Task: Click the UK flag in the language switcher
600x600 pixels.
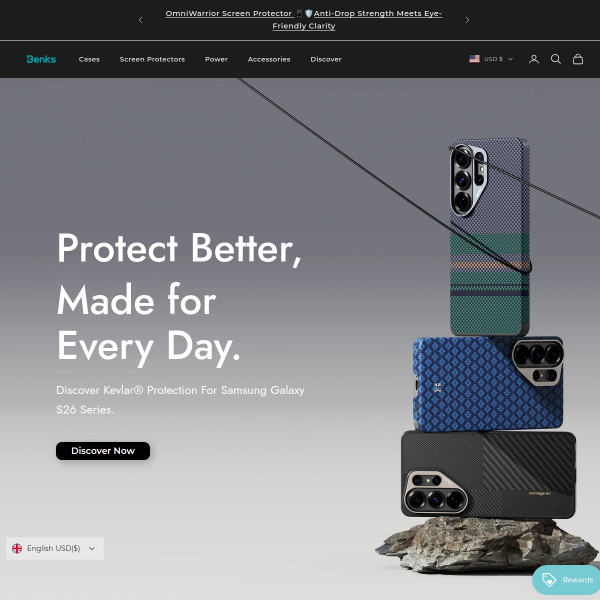Action: (17, 548)
